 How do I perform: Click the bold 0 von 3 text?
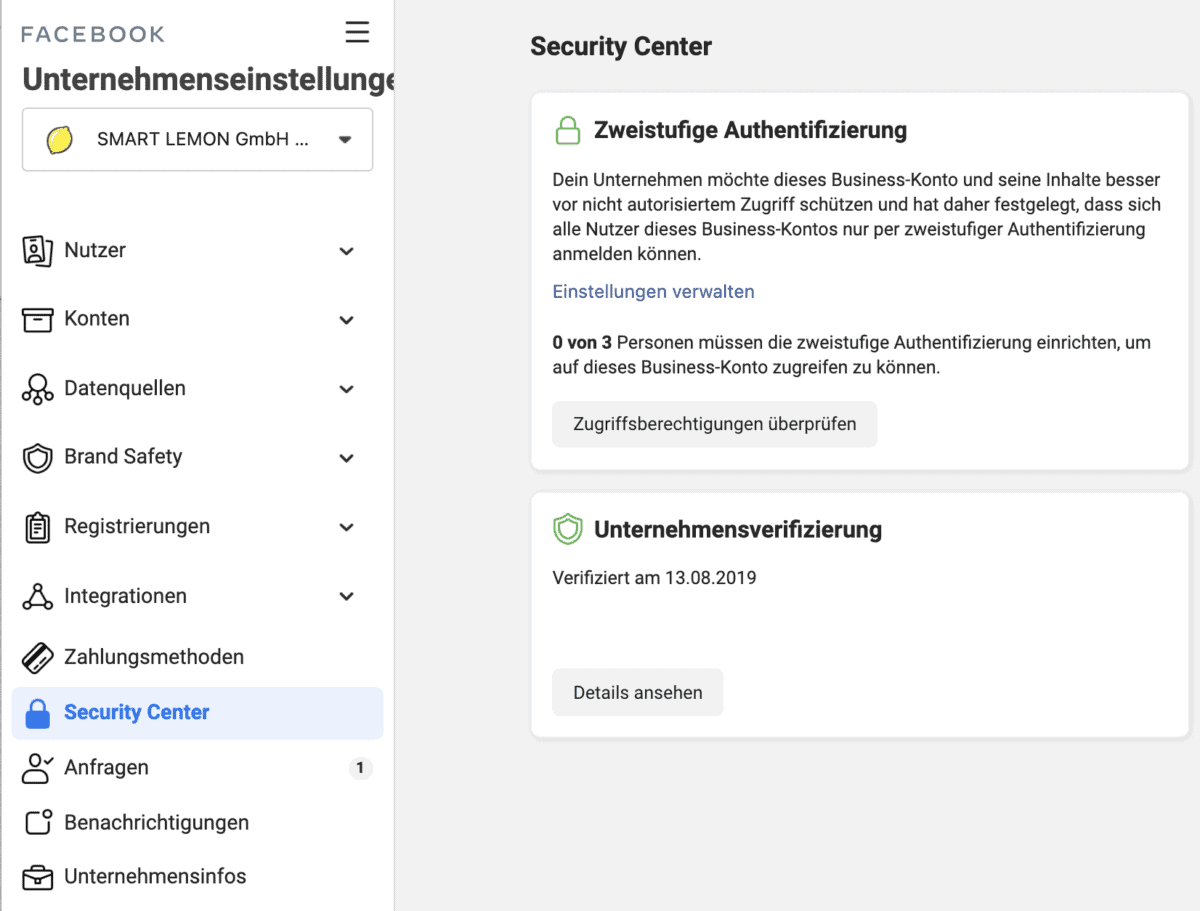point(582,343)
